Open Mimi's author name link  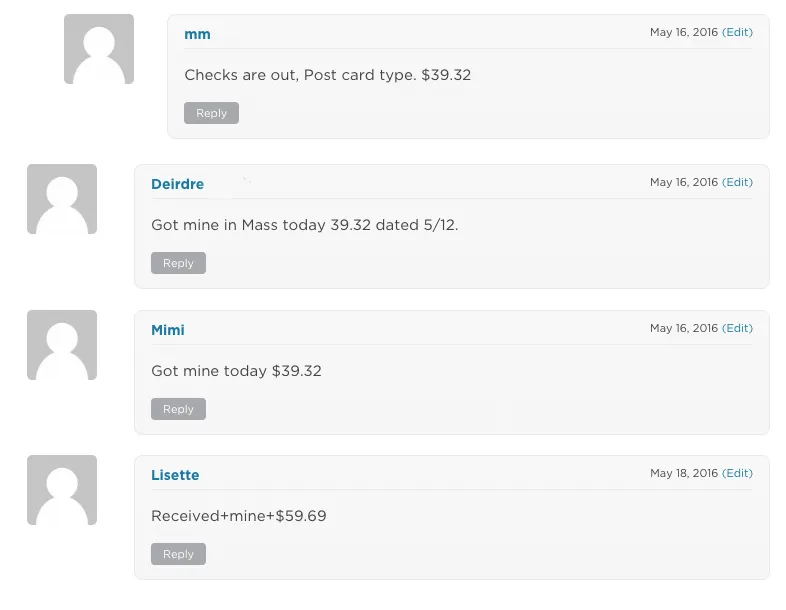tap(168, 330)
